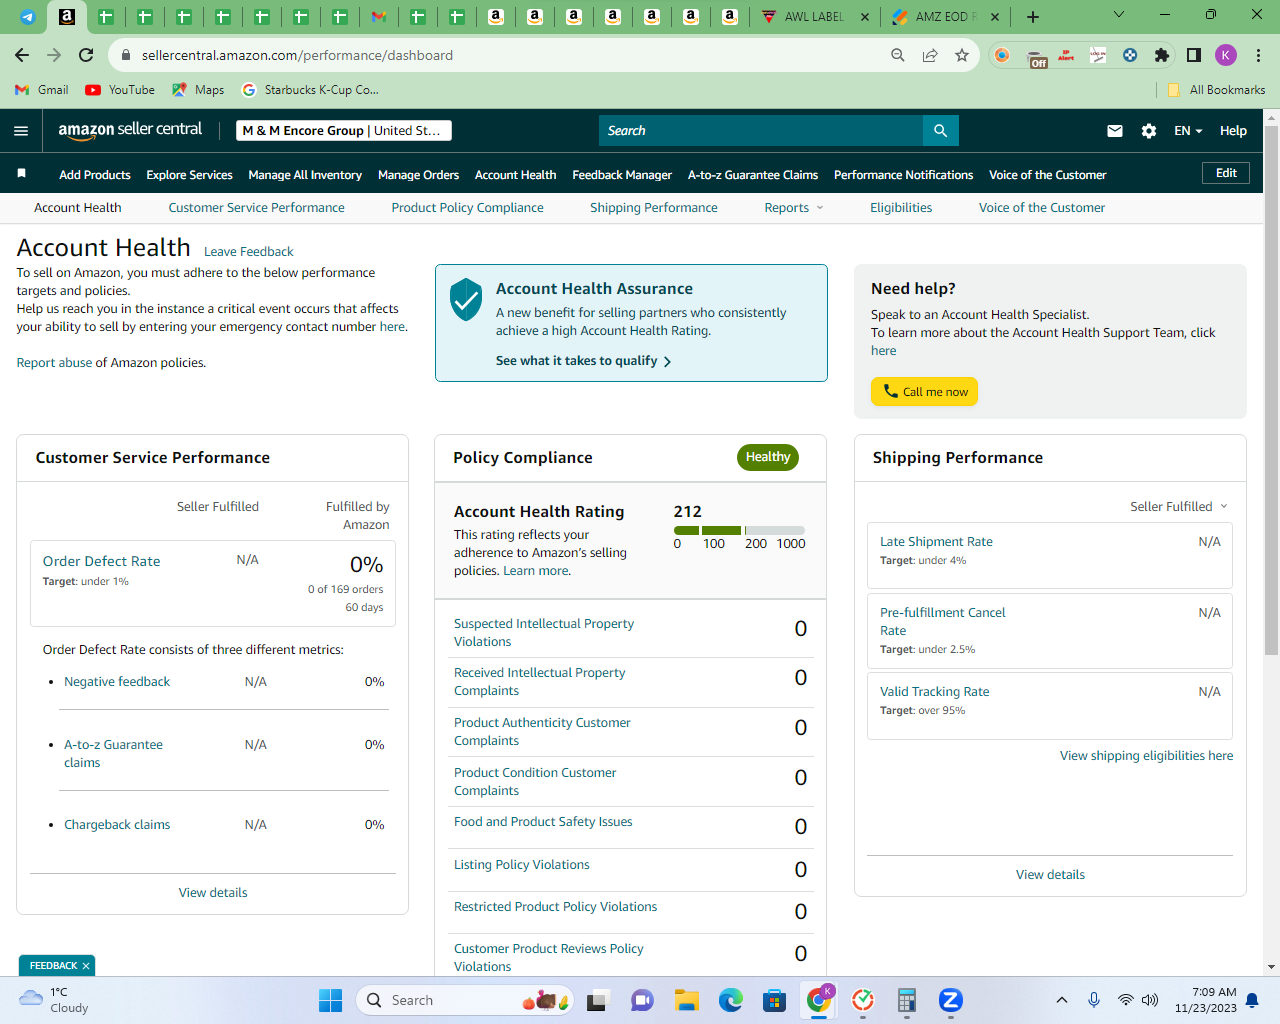Click the Windows Start button
This screenshot has width=1280, height=1024.
tap(330, 1000)
